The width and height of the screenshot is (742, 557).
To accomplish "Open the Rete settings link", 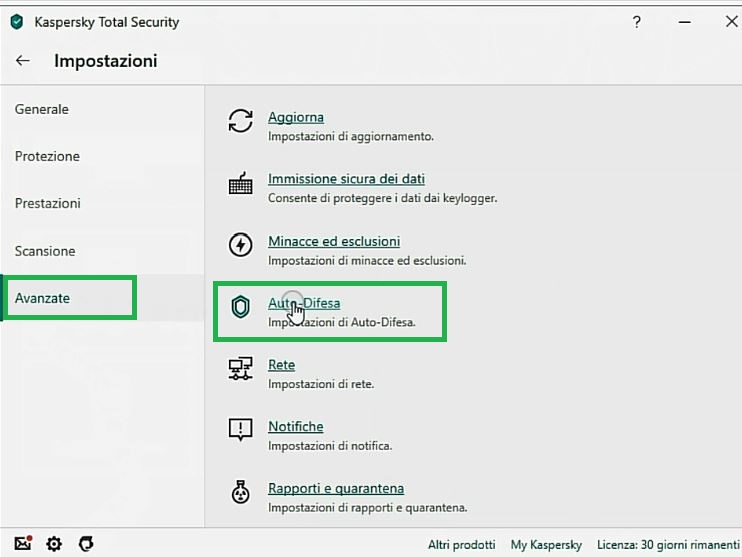I will [282, 365].
